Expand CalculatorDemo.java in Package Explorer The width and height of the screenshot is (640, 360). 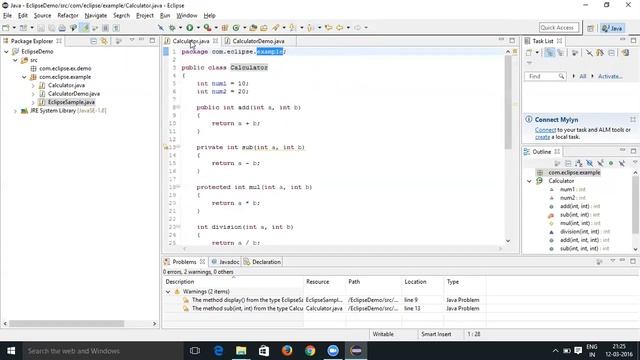click(33, 94)
